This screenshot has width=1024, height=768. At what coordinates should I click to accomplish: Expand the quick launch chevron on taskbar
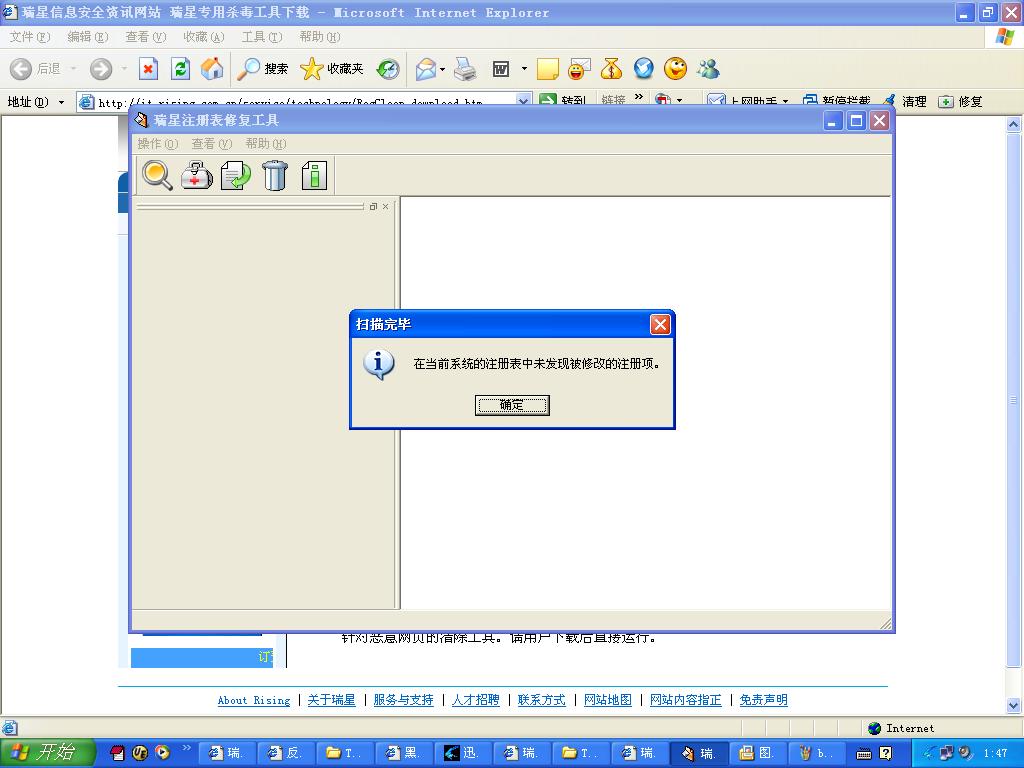(187, 748)
